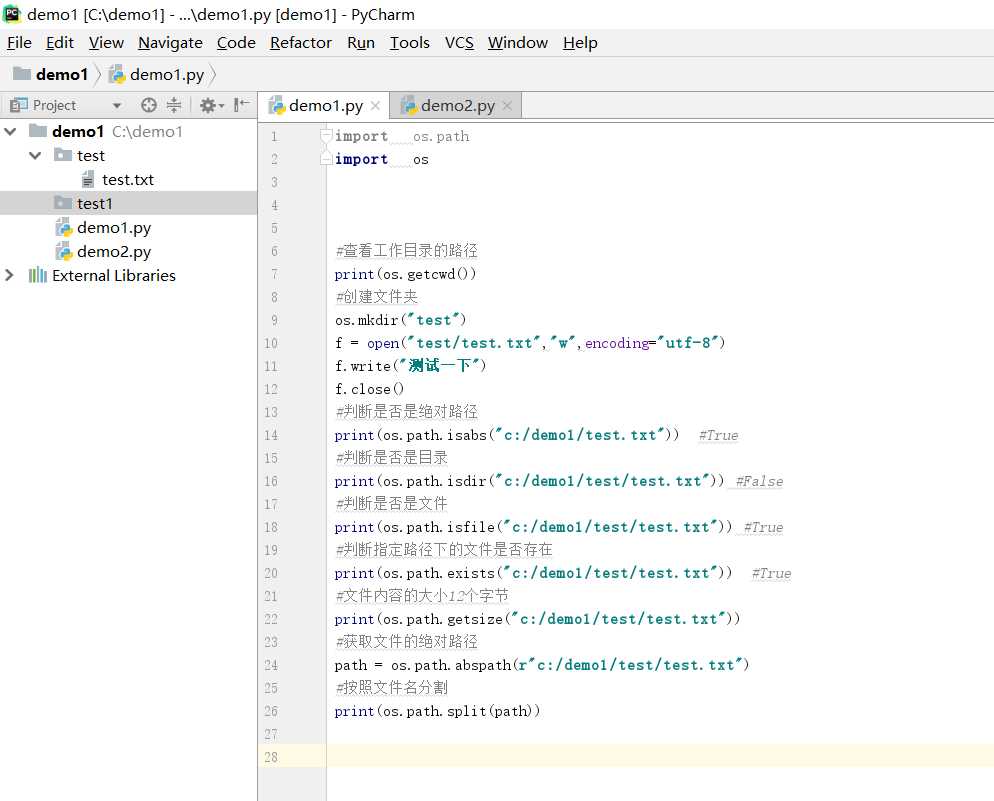Click line number 9 in the gutter
The width and height of the screenshot is (994, 801).
coord(274,320)
